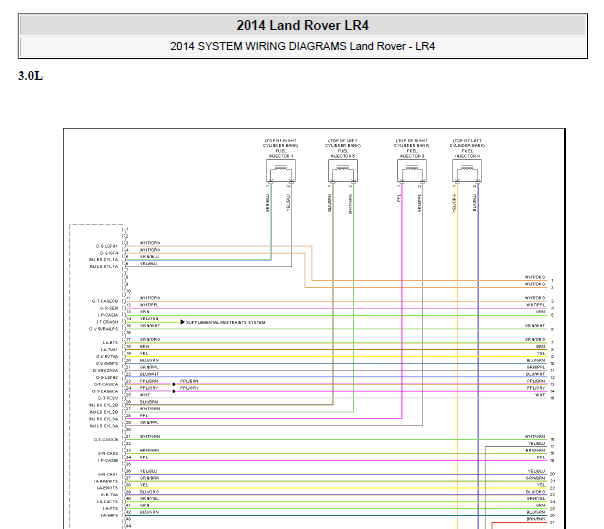Click vertical GRN/PPL label under Injector 3

pyautogui.click(x=419, y=203)
